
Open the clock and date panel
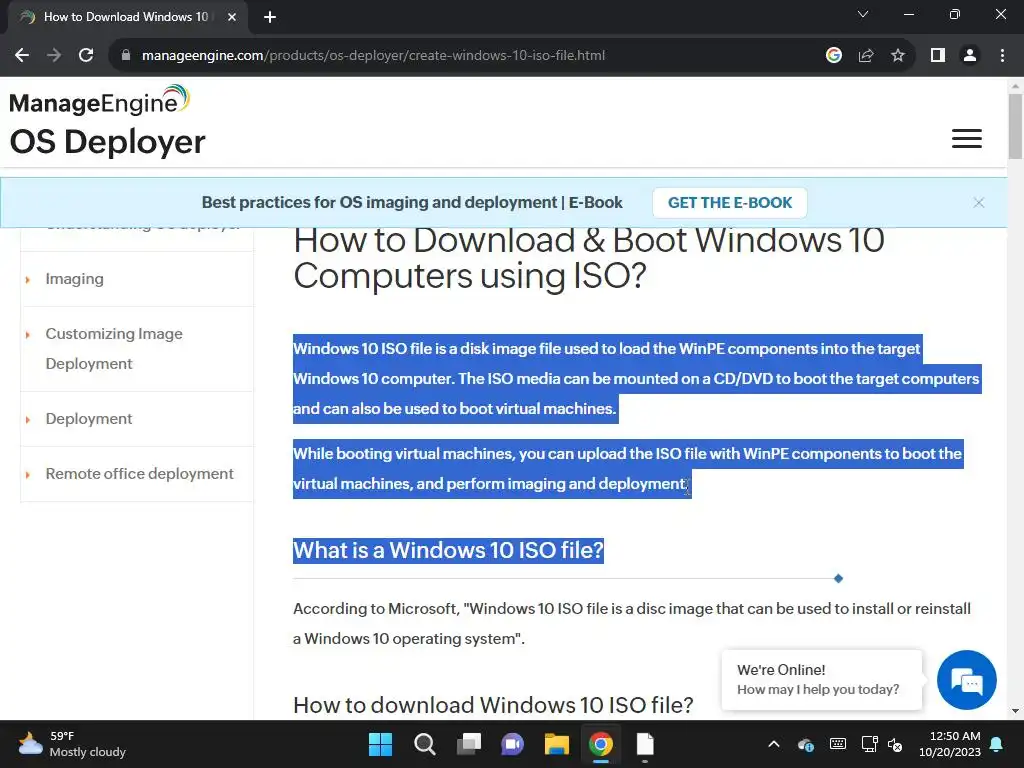tap(950, 744)
